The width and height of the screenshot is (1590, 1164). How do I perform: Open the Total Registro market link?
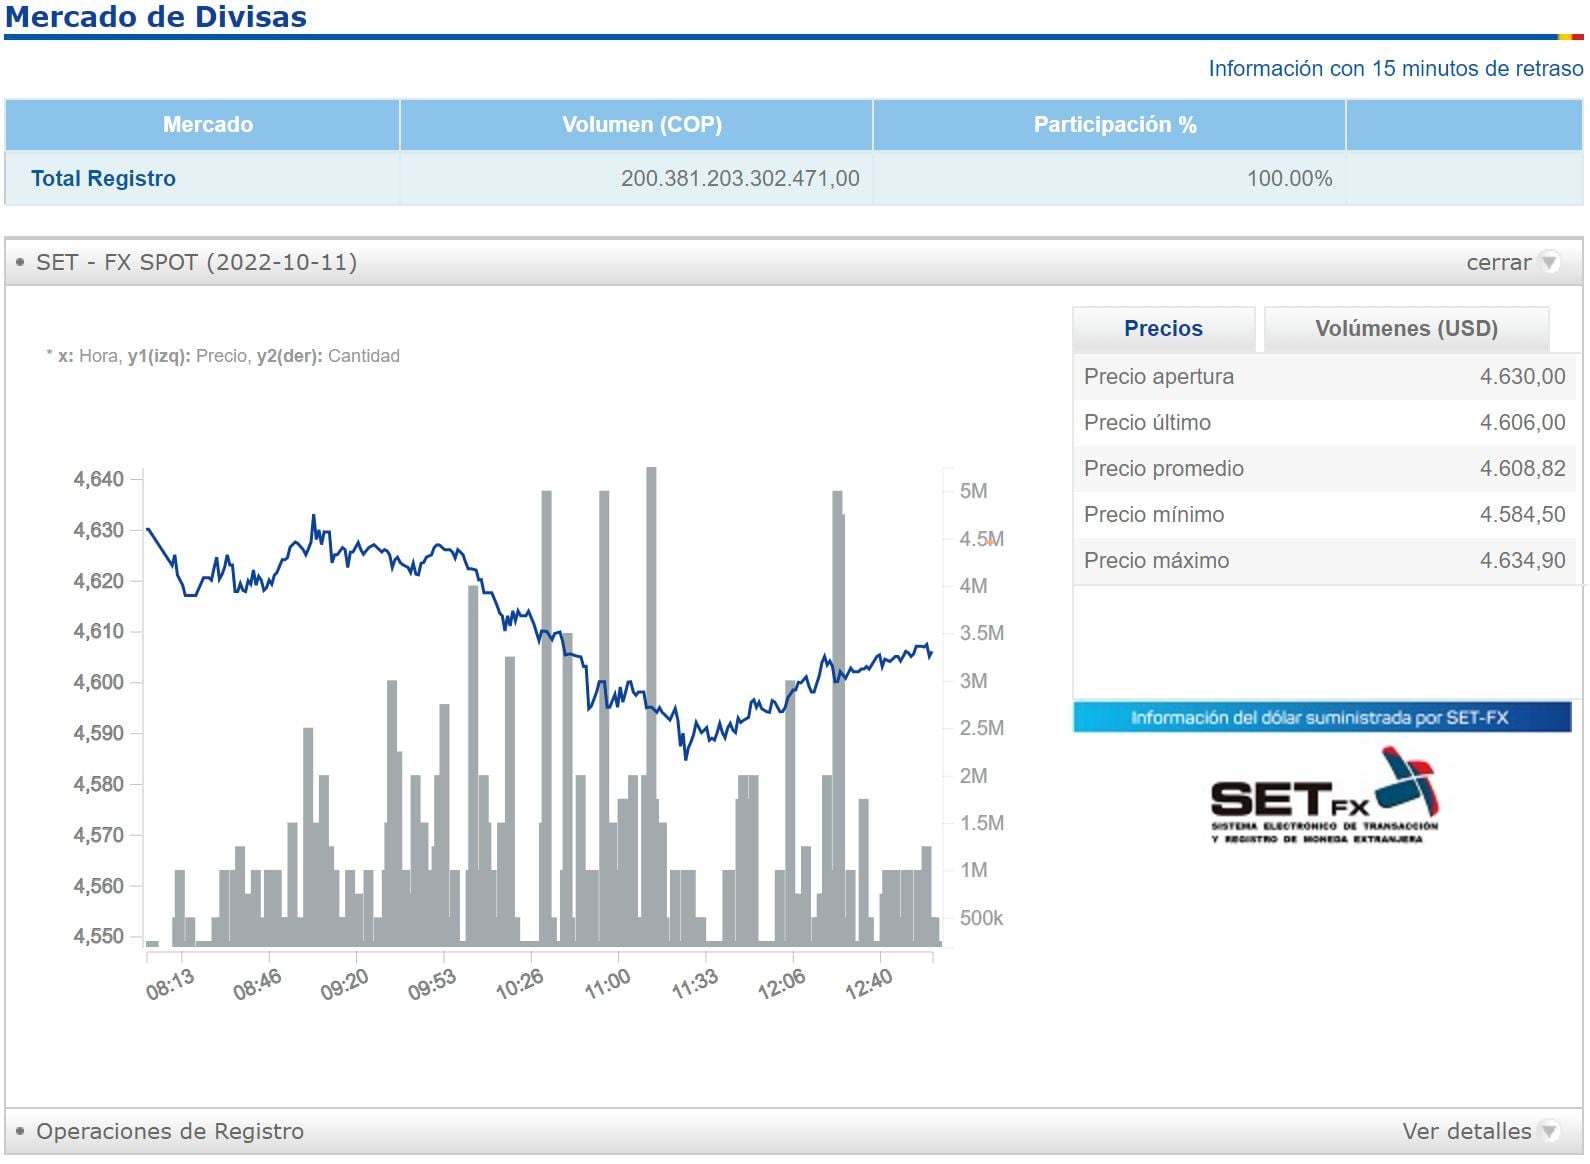pyautogui.click(x=103, y=178)
